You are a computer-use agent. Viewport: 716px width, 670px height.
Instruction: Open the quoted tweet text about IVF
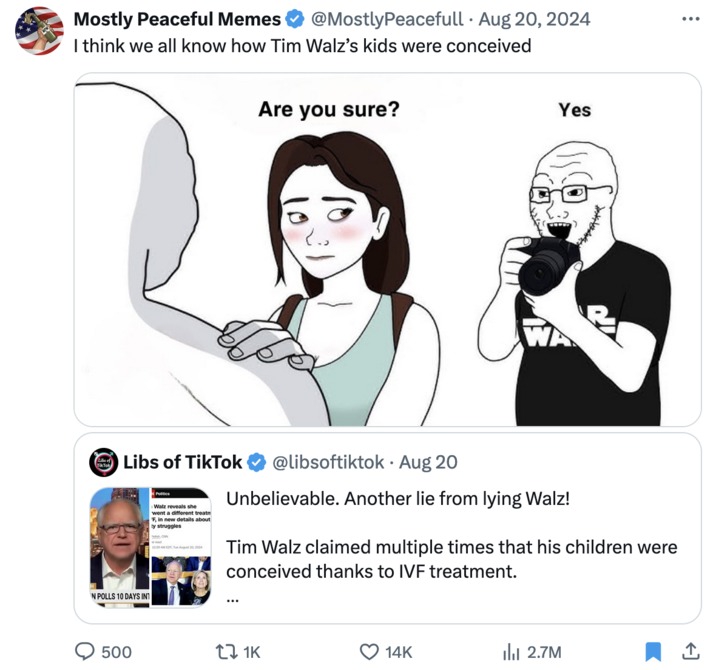452,535
